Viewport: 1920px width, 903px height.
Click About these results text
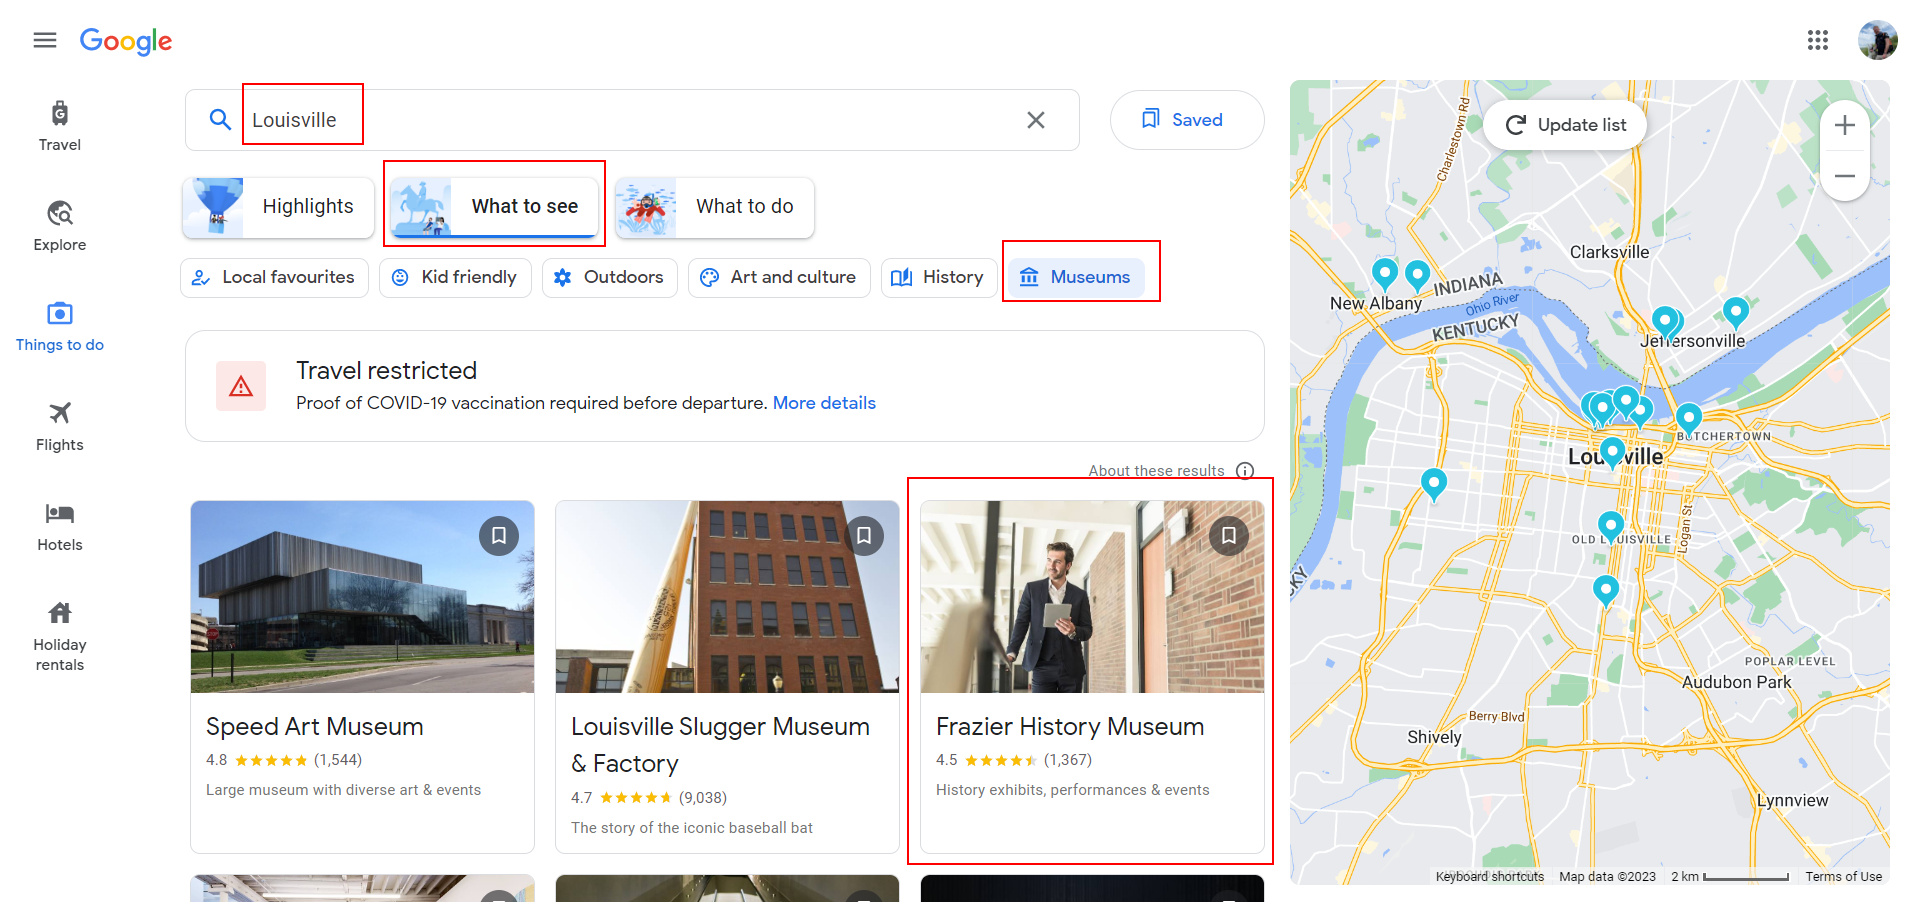(1156, 471)
